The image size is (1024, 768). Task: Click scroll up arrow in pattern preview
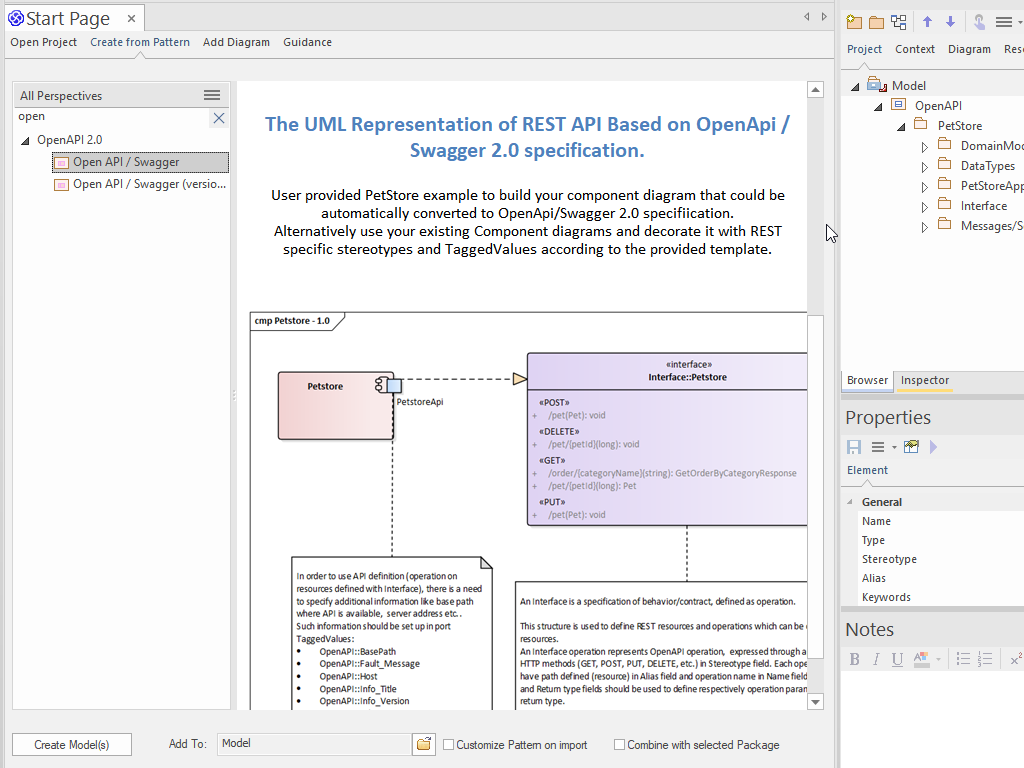click(815, 89)
